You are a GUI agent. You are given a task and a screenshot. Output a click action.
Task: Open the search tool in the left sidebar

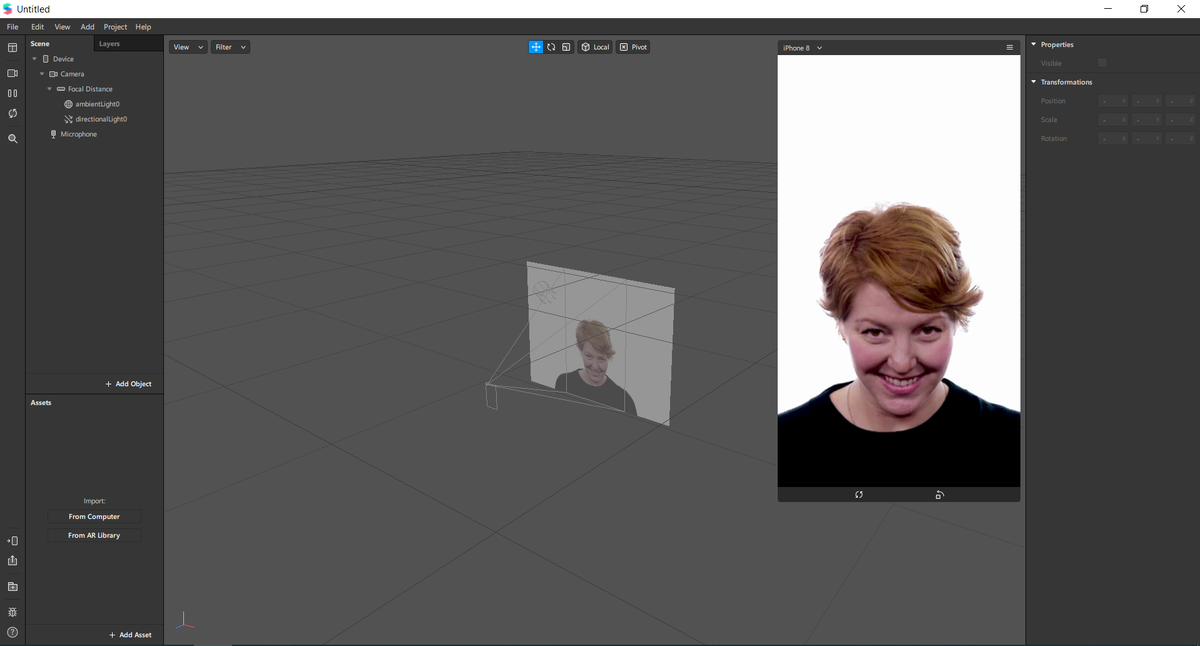point(12,138)
